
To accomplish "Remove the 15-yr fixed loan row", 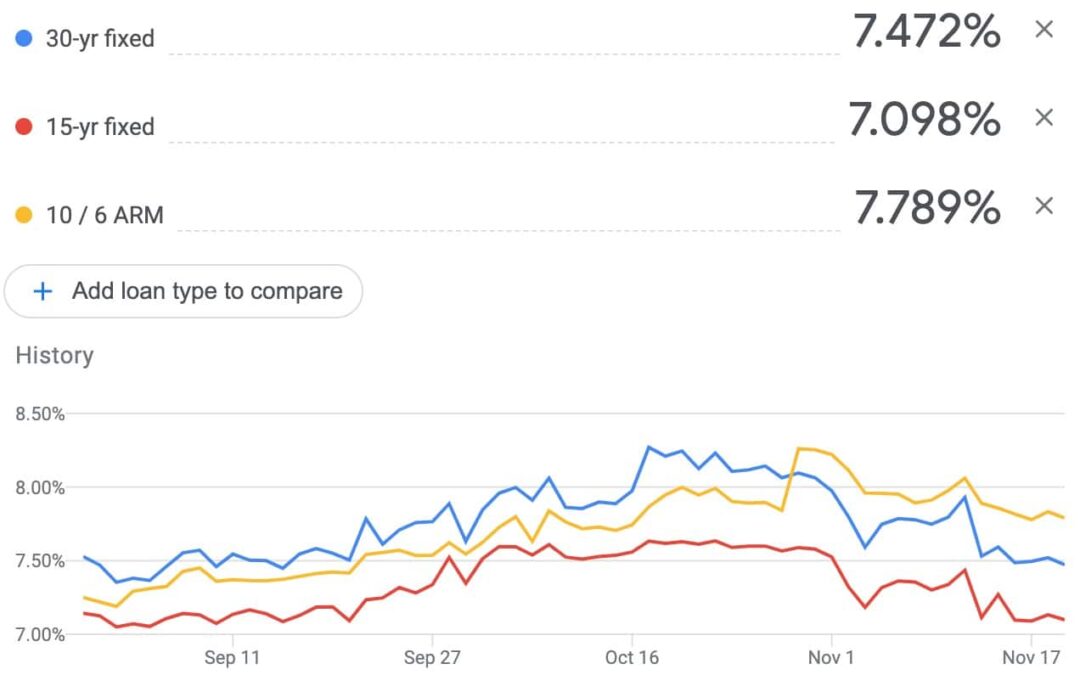I will tap(1043, 118).
